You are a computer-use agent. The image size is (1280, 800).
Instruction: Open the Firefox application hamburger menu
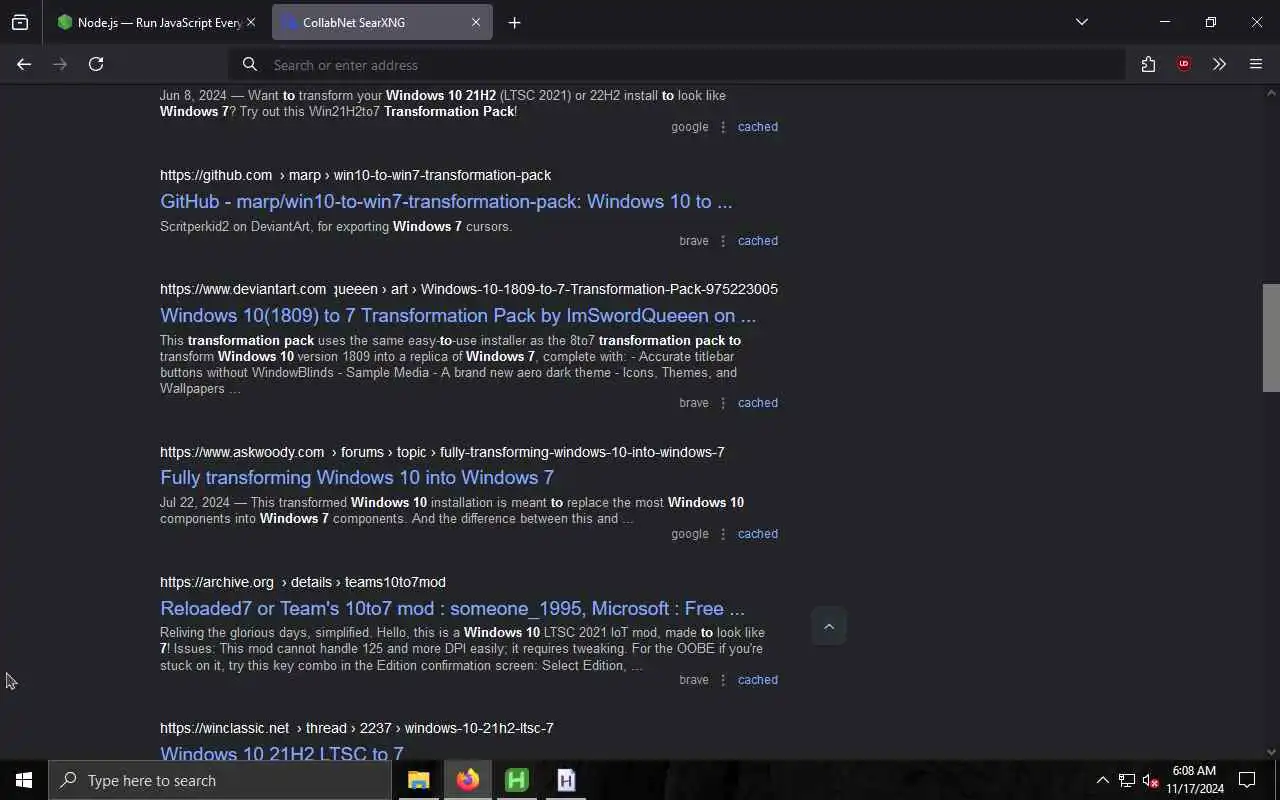1256,64
